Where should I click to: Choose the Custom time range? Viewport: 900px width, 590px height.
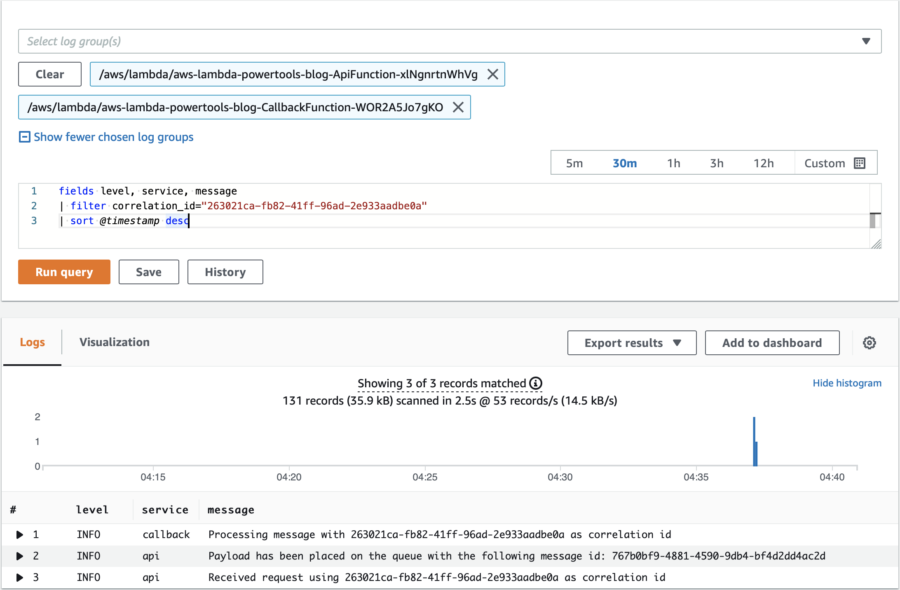click(x=835, y=163)
